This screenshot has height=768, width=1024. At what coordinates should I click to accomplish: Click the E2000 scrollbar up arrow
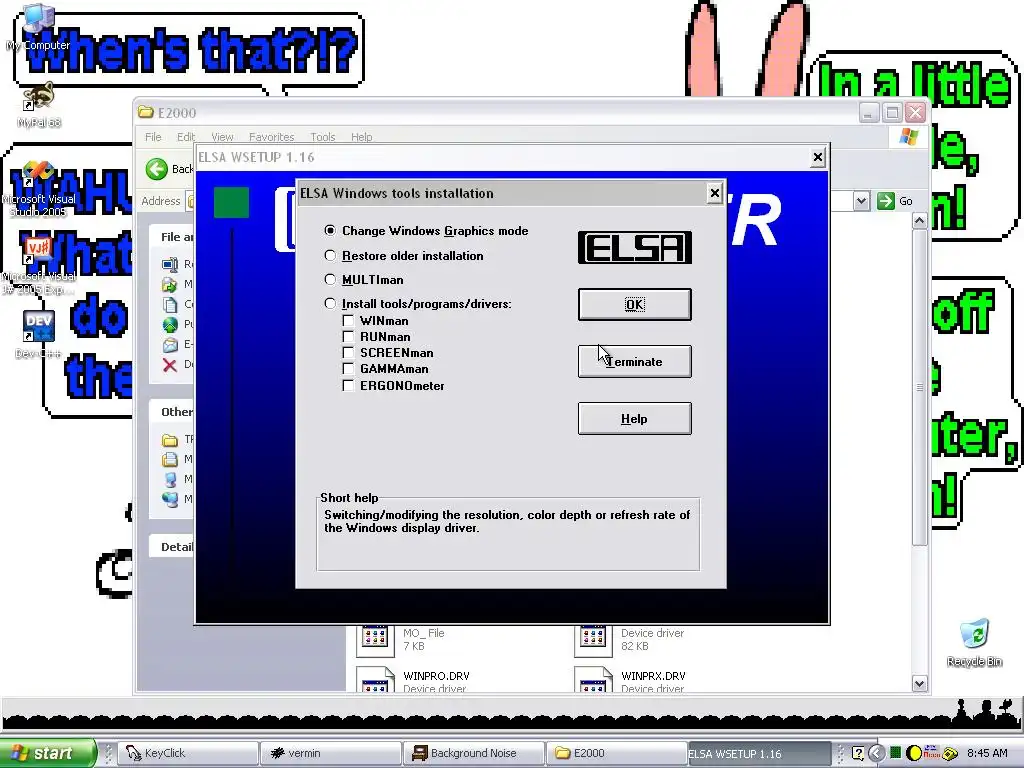[x=920, y=221]
